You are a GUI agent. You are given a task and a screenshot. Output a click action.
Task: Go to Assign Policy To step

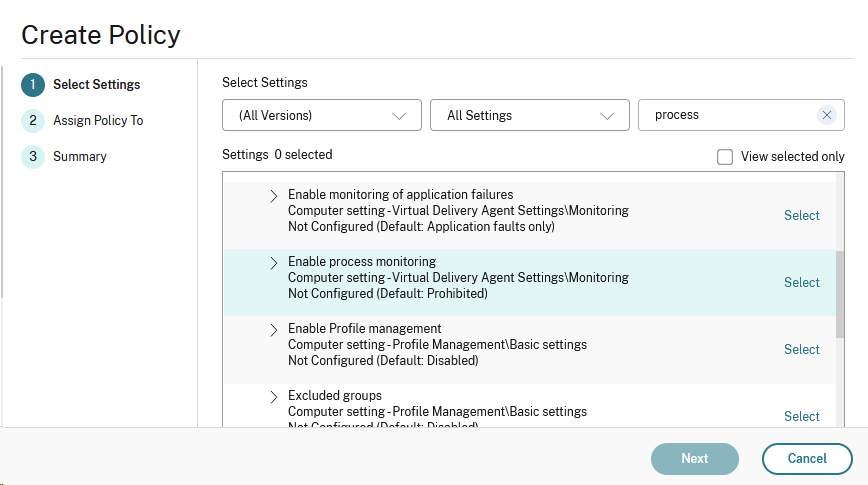coord(98,121)
